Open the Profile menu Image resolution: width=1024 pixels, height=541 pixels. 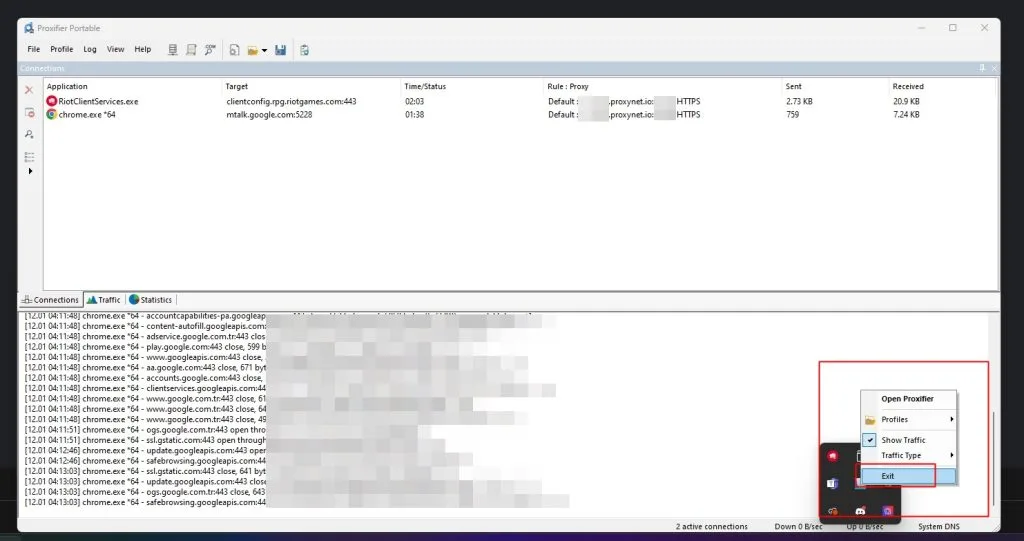[61, 49]
